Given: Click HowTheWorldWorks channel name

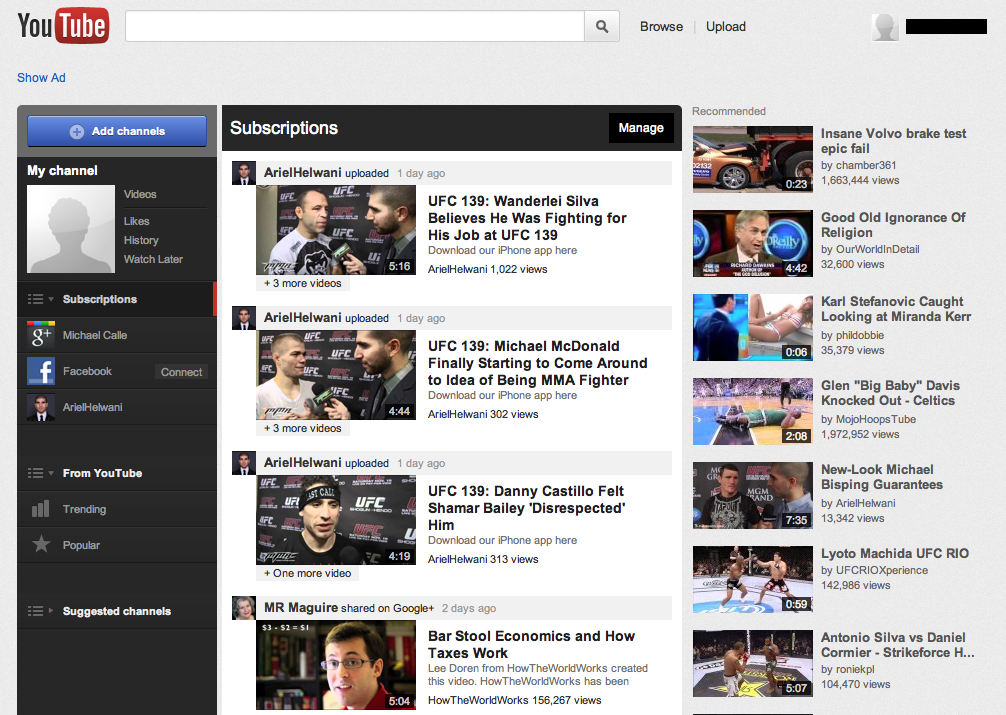Looking at the screenshot, I should pos(477,700).
